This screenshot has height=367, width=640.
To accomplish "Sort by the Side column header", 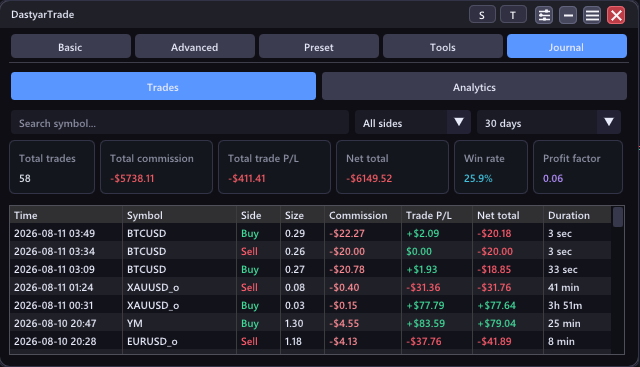I will [x=258, y=215].
